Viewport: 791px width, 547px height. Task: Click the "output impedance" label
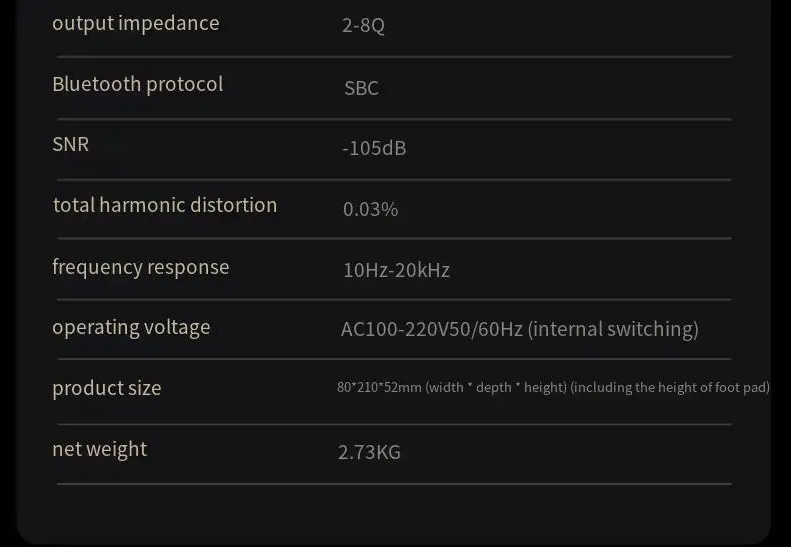click(136, 24)
